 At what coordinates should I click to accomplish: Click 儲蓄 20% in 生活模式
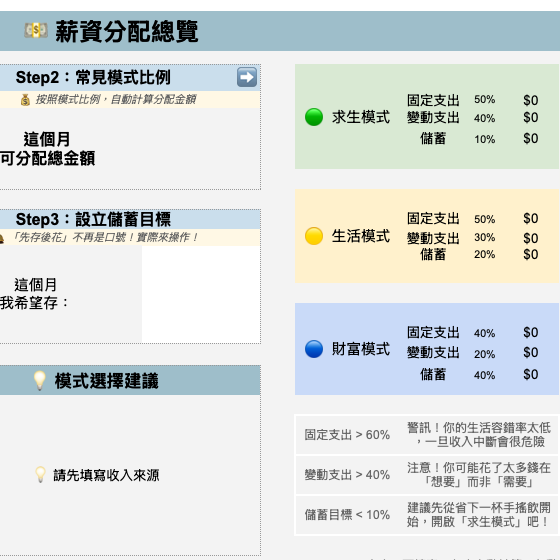point(458,254)
